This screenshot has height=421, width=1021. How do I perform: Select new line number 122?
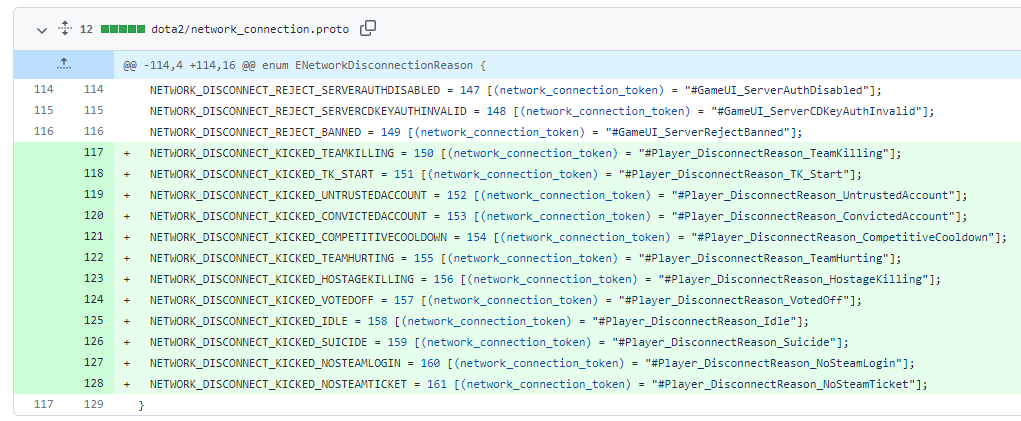click(x=95, y=258)
